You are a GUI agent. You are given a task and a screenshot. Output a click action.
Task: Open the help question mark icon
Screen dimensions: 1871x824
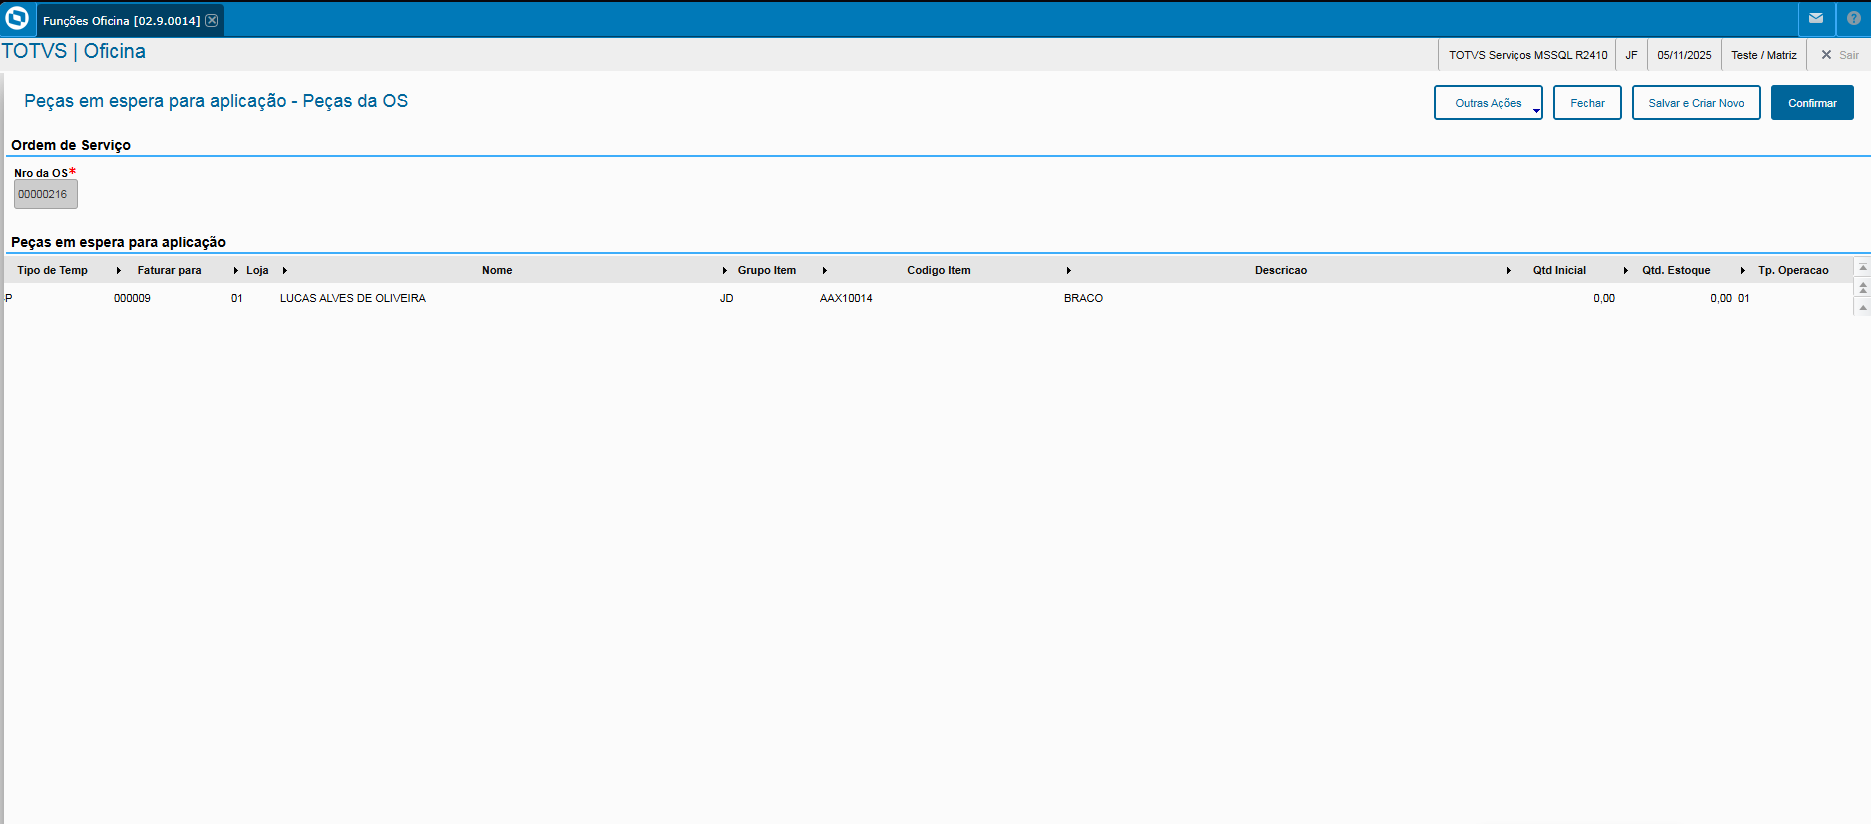tap(1853, 18)
